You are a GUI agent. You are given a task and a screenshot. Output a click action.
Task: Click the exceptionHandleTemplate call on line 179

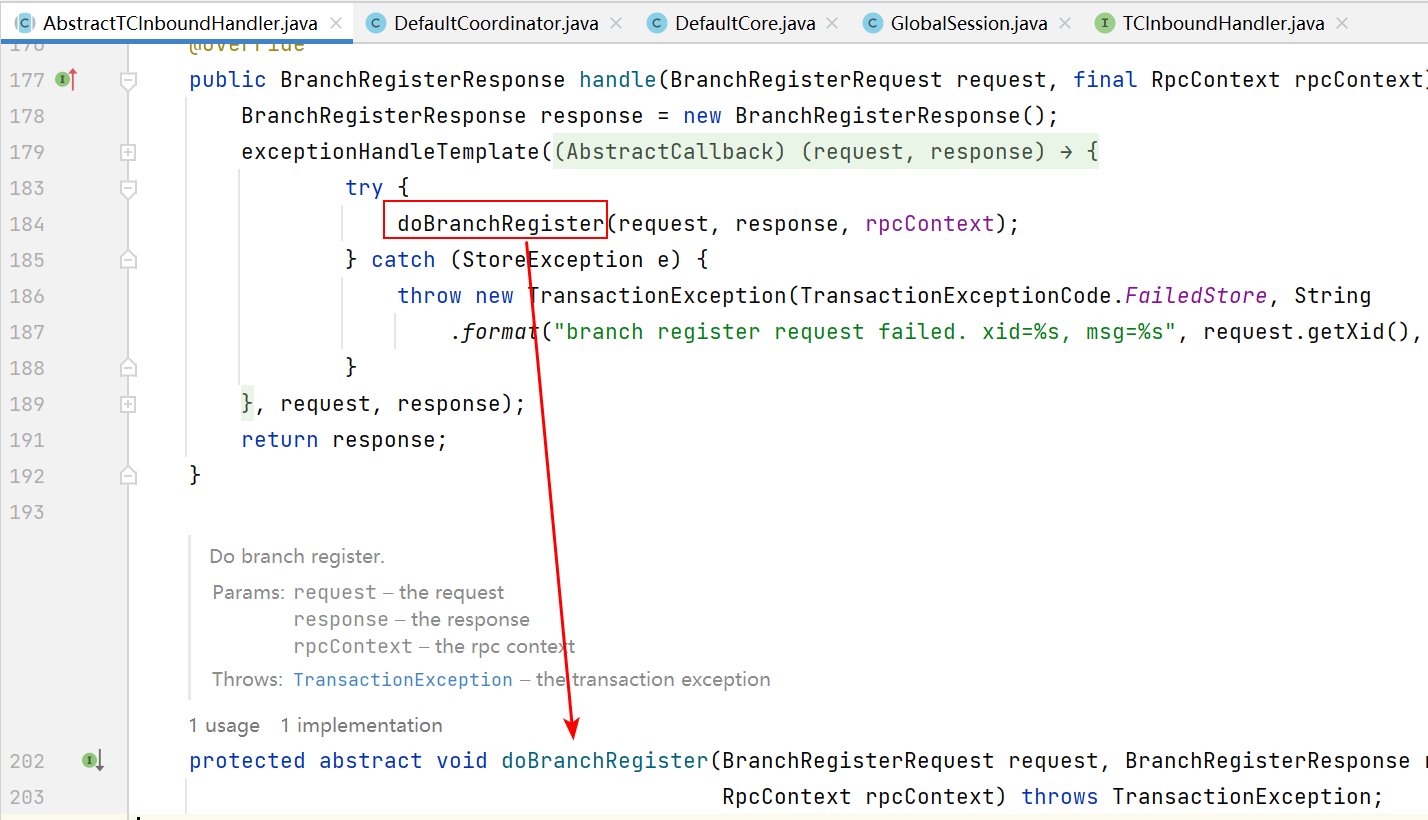click(x=391, y=152)
